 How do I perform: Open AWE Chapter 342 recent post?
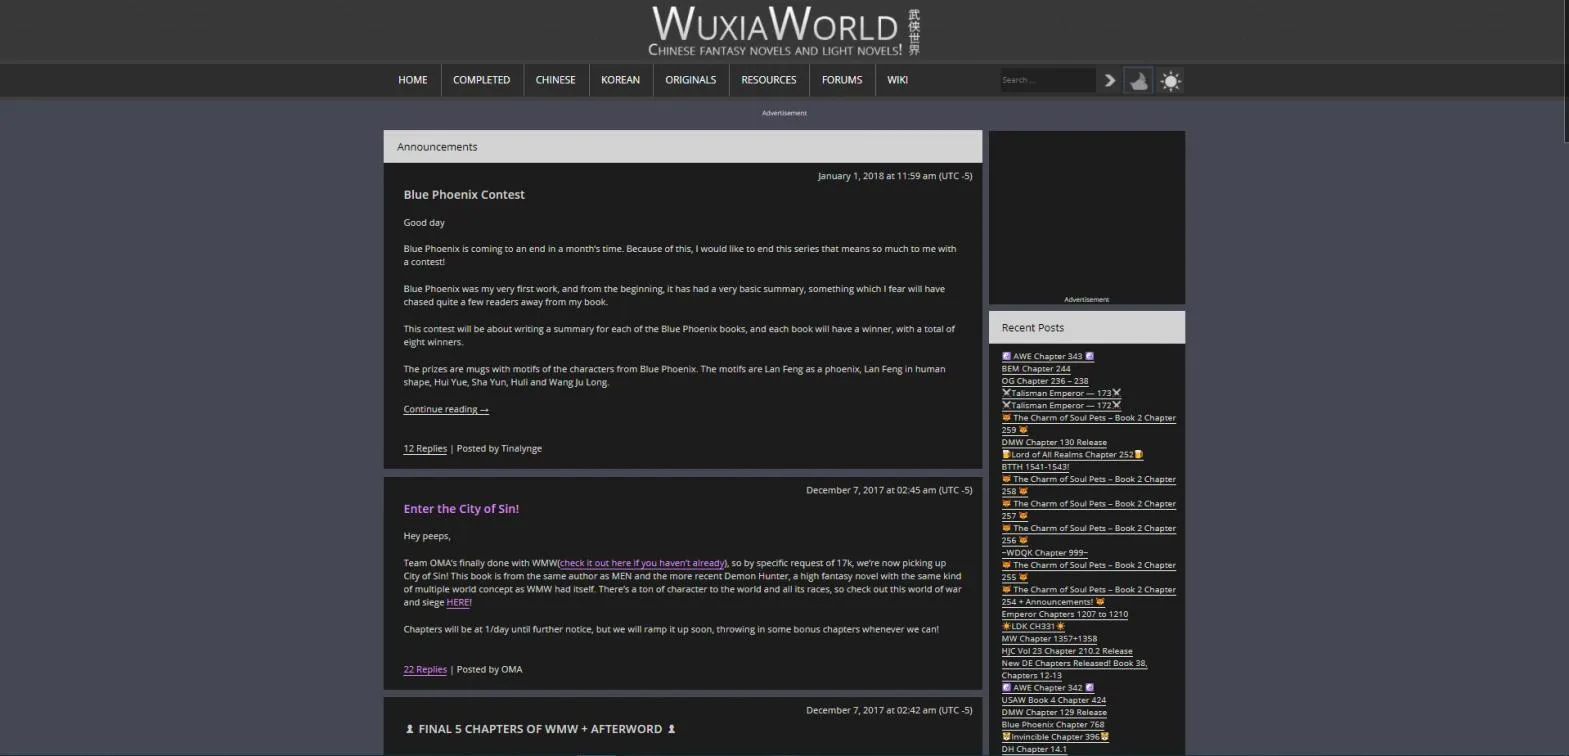[1047, 688]
